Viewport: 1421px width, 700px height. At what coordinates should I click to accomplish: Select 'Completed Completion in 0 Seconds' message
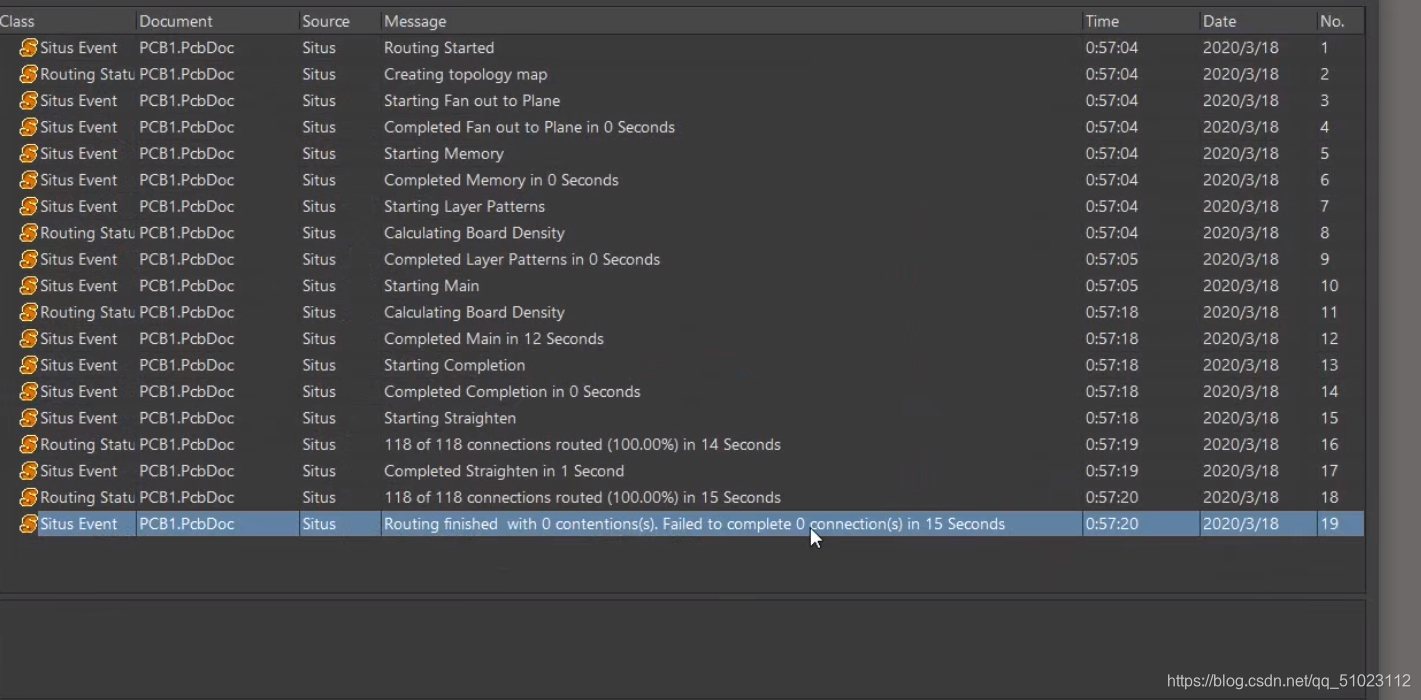[512, 392]
